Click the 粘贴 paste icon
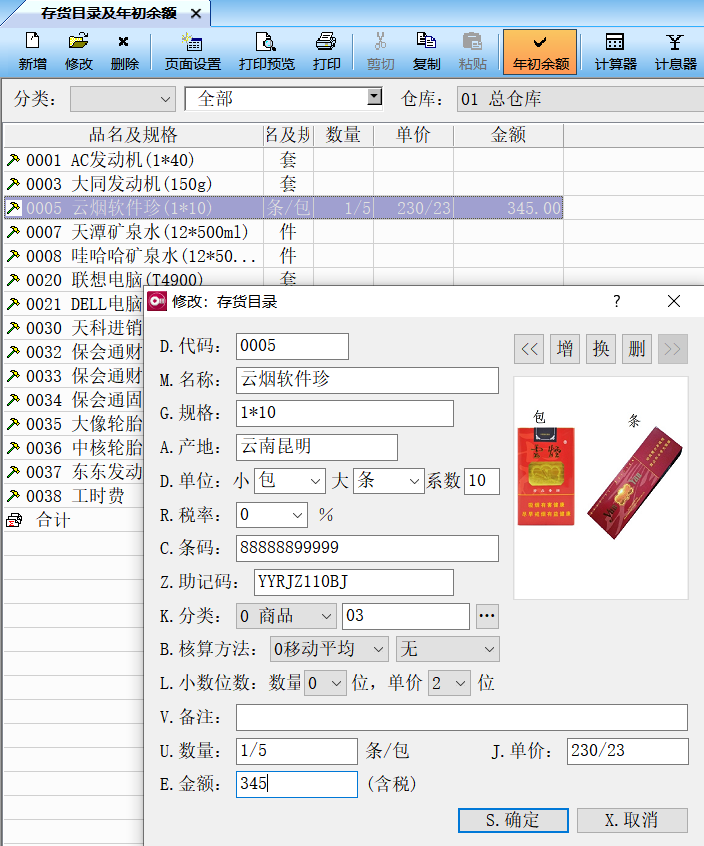Image resolution: width=704 pixels, height=846 pixels. [472, 52]
